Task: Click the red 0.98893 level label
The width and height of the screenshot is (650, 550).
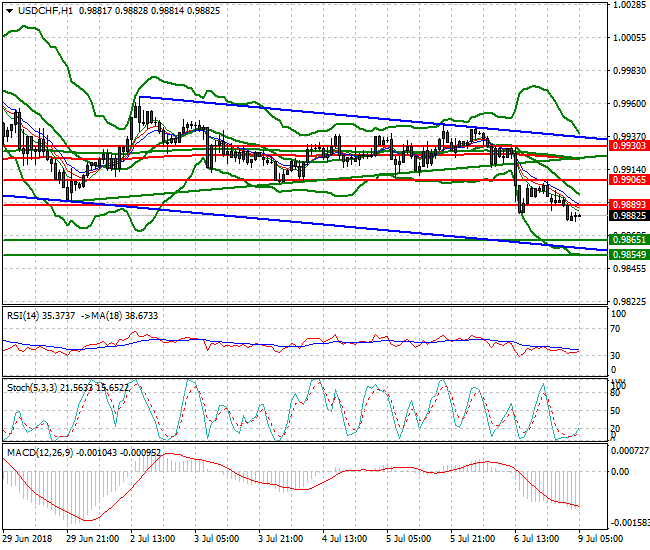Action: click(x=630, y=204)
